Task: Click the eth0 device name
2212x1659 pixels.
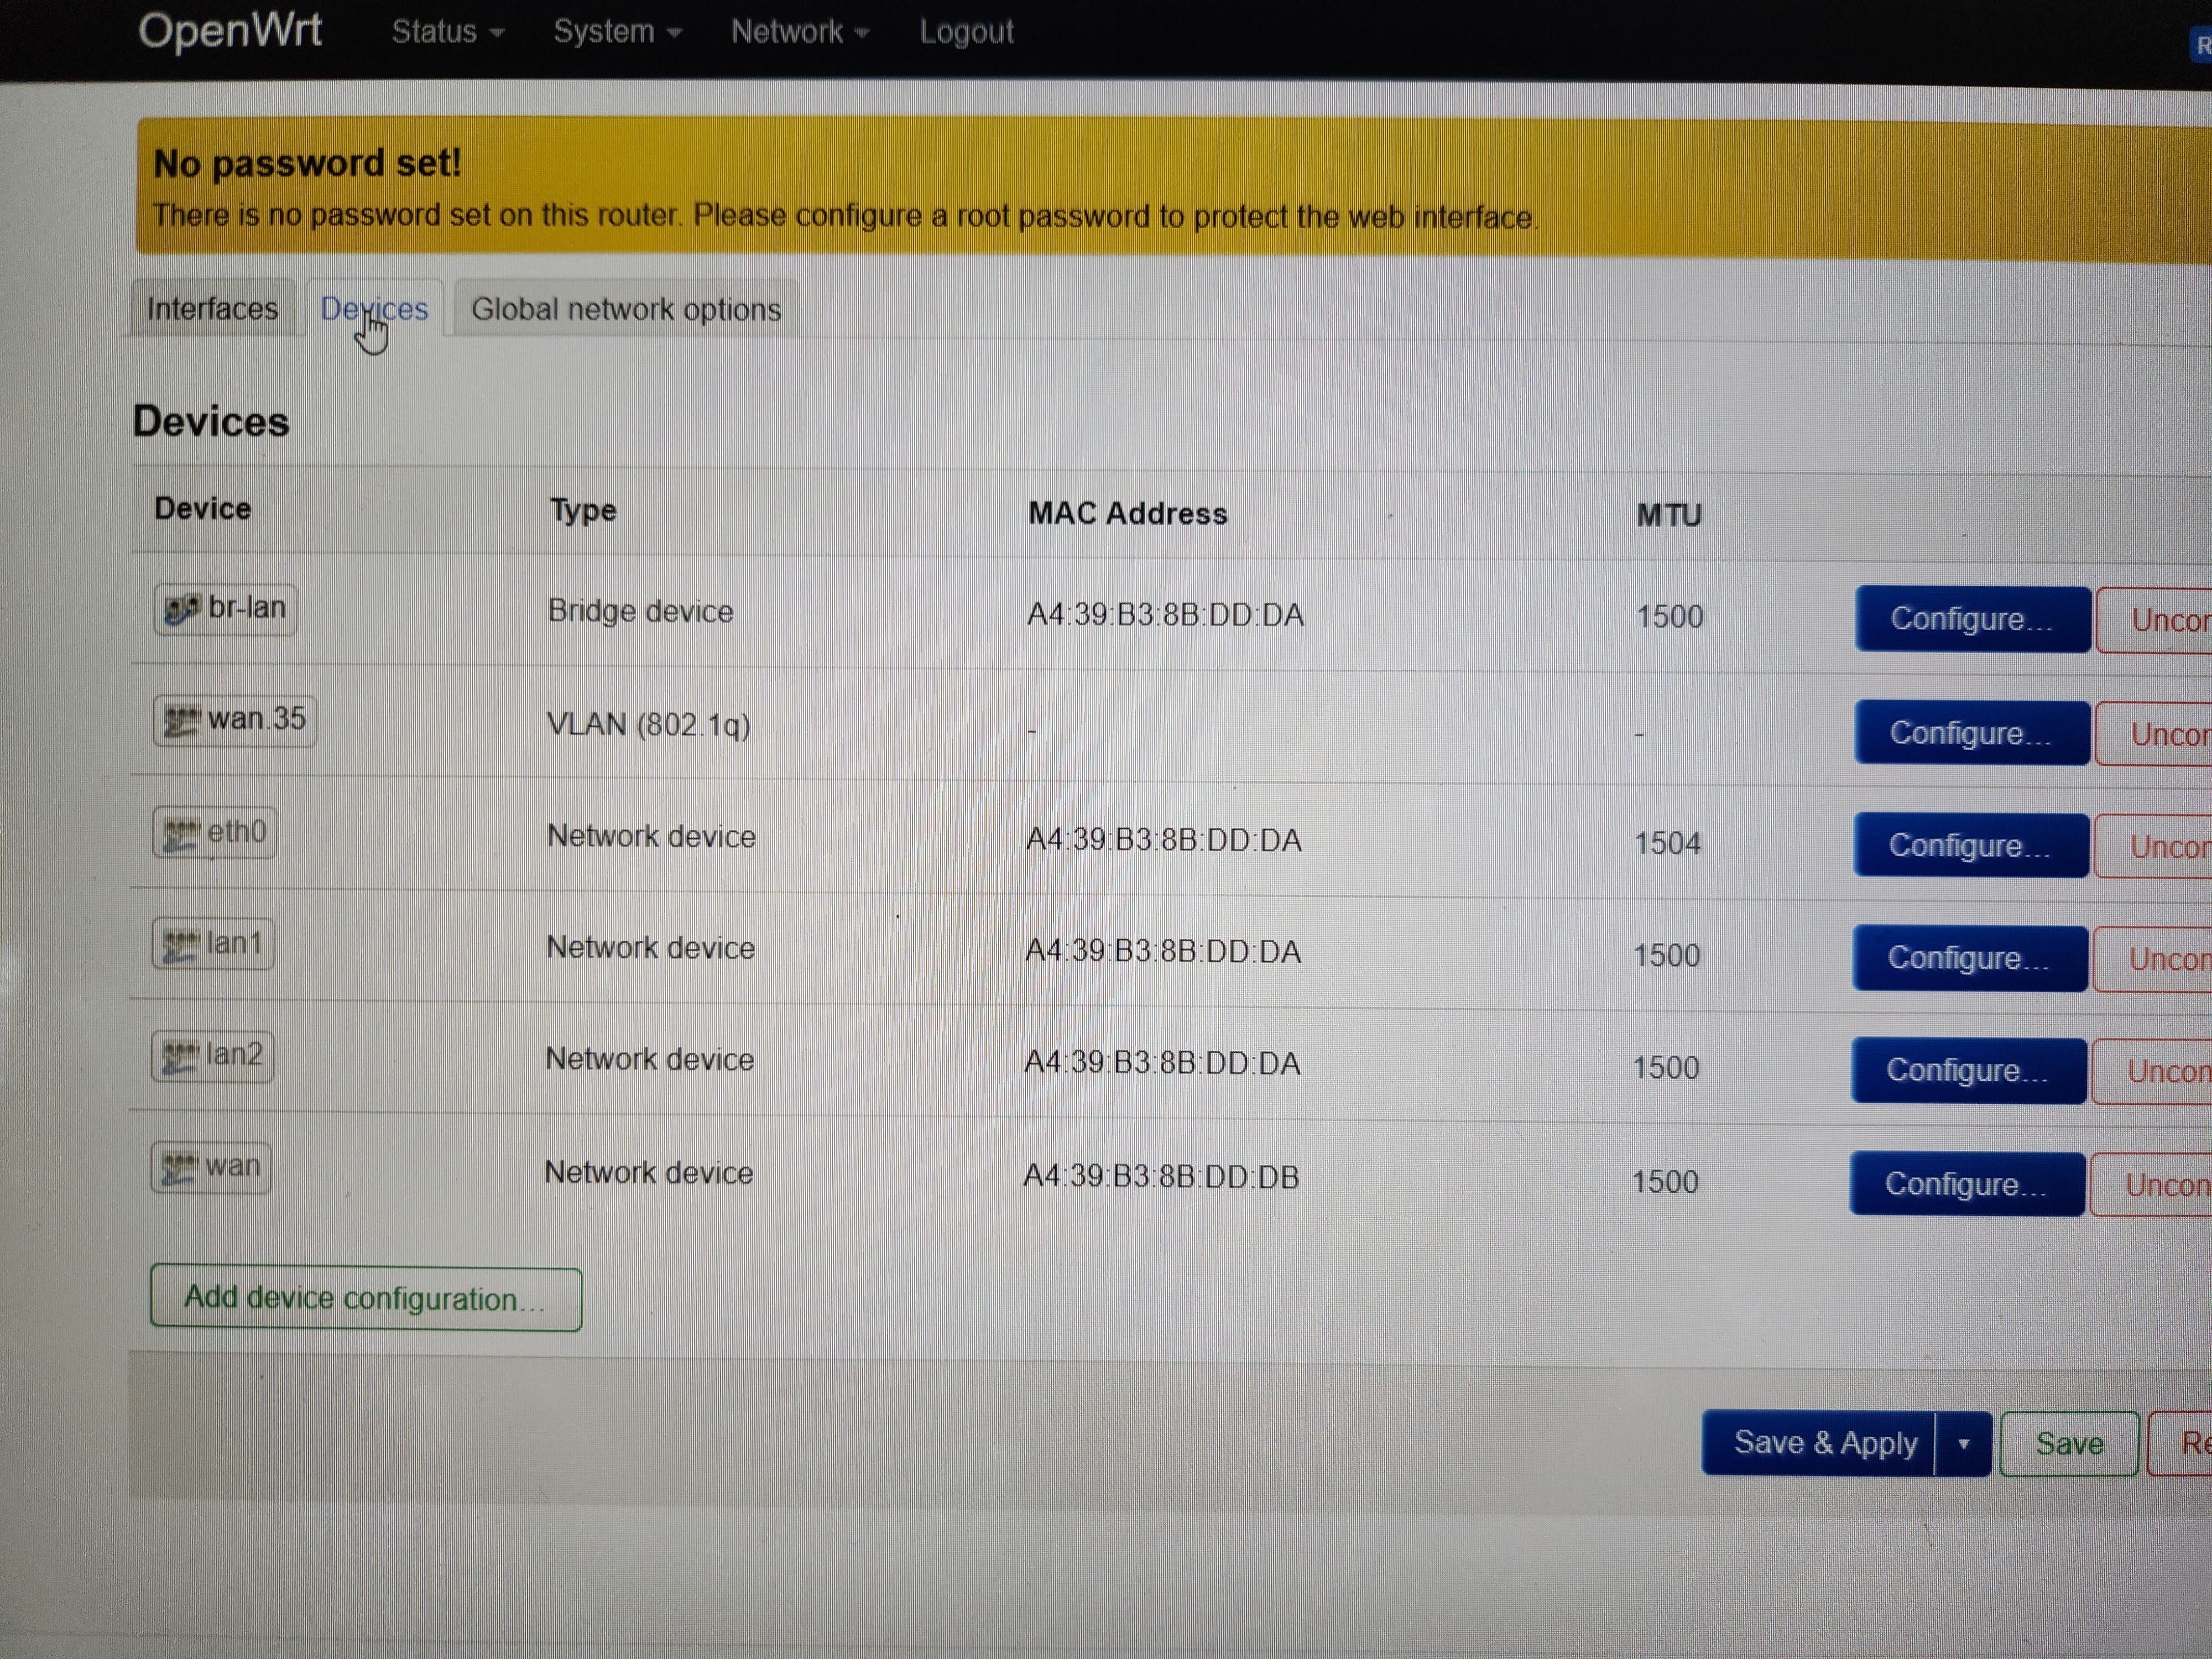Action: 236,831
